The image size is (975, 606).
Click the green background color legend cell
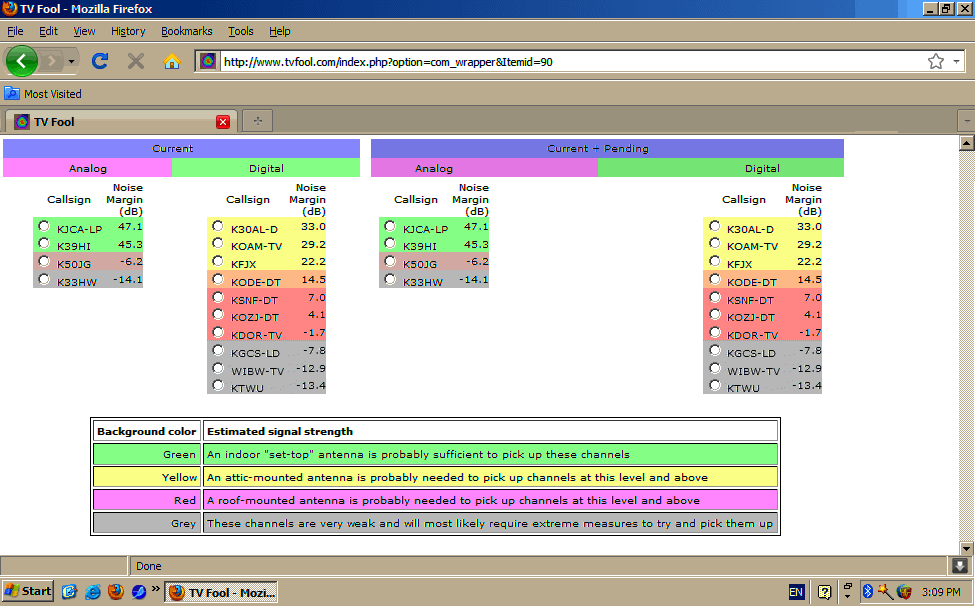coord(146,454)
